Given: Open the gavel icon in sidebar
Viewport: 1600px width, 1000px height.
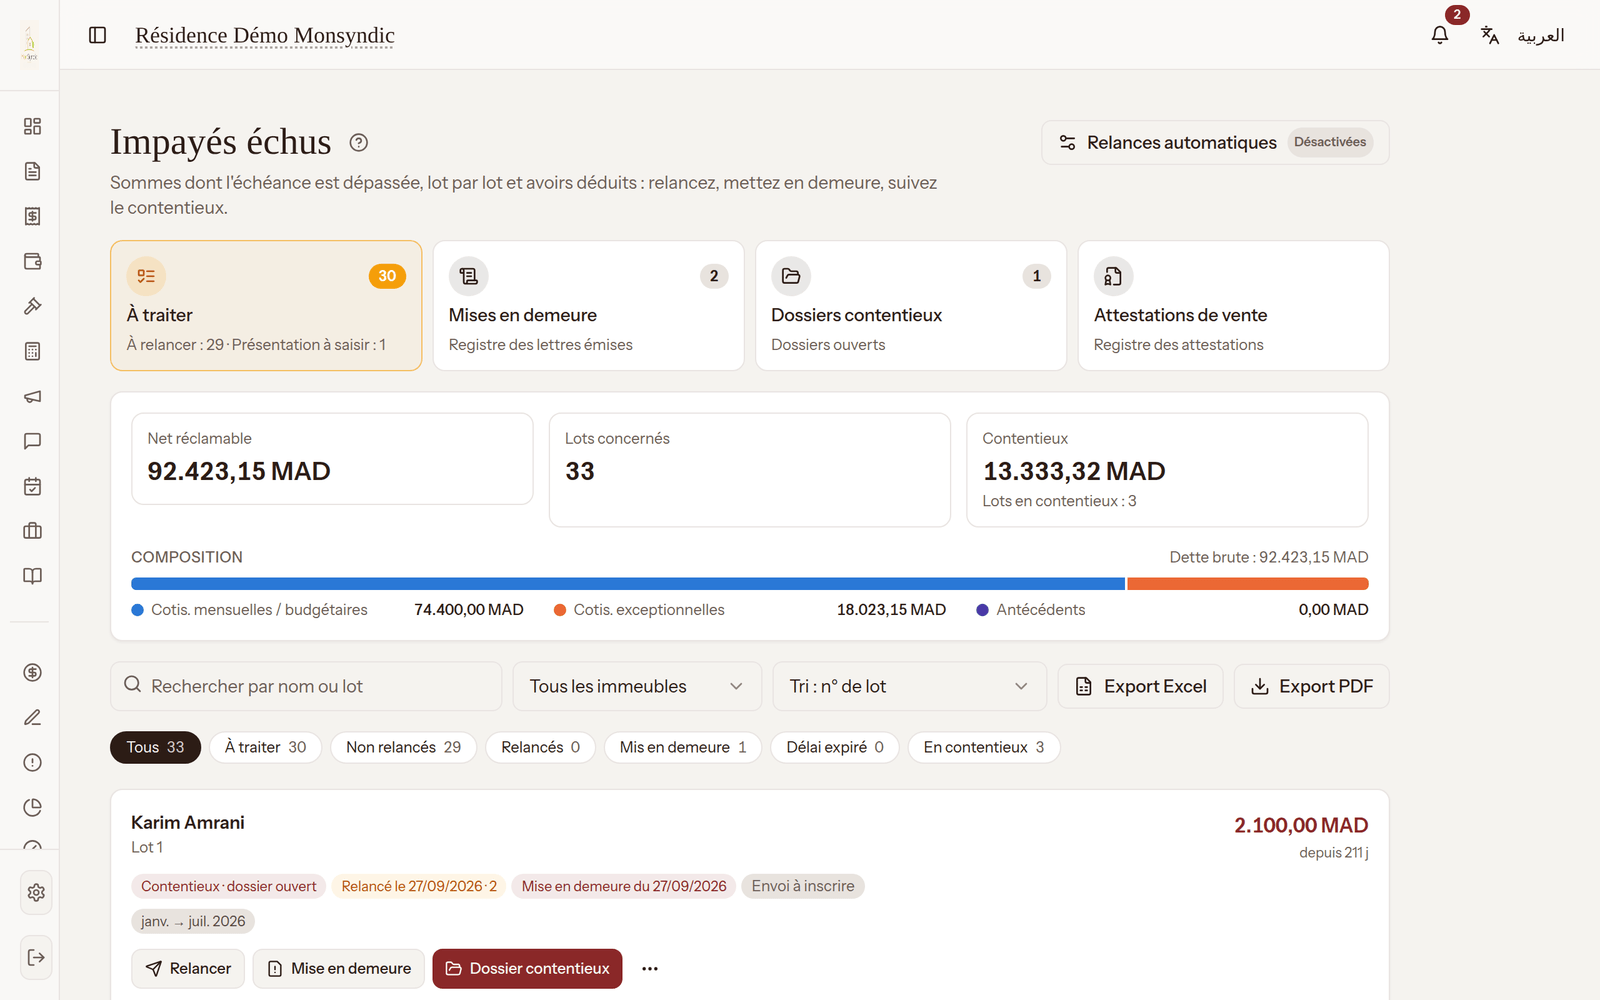Looking at the screenshot, I should 32,306.
